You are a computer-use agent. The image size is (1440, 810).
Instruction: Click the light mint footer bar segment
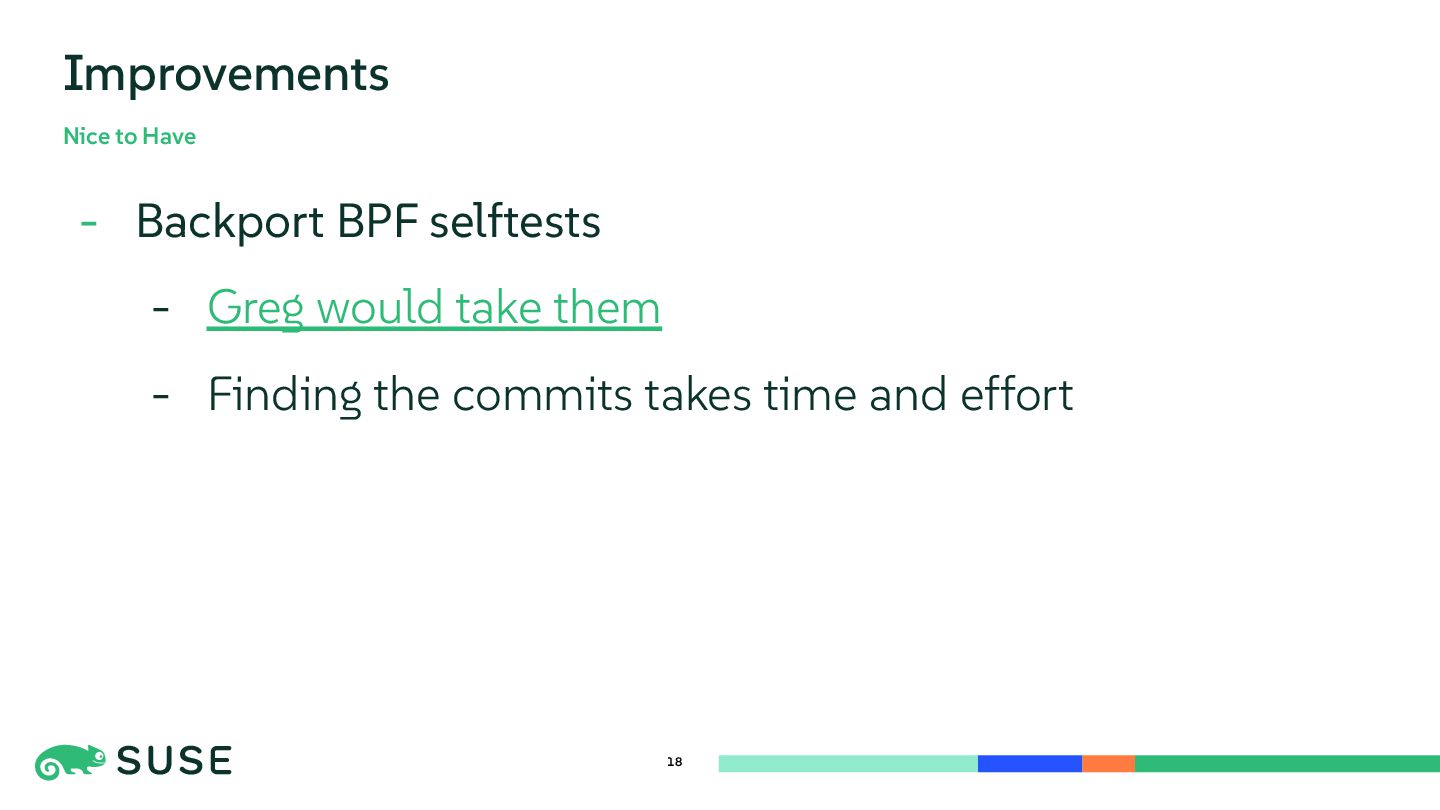[848, 764]
